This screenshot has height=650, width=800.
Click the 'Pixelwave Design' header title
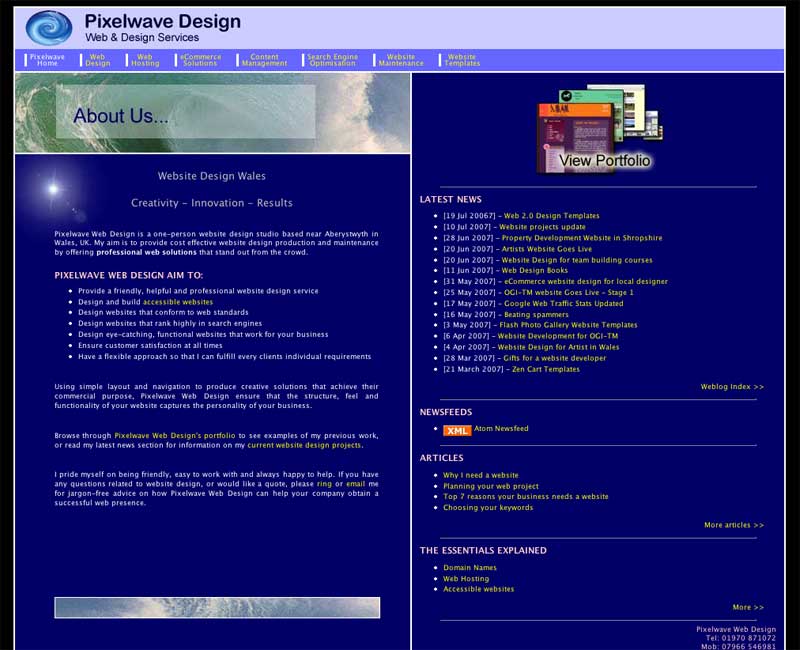[163, 21]
